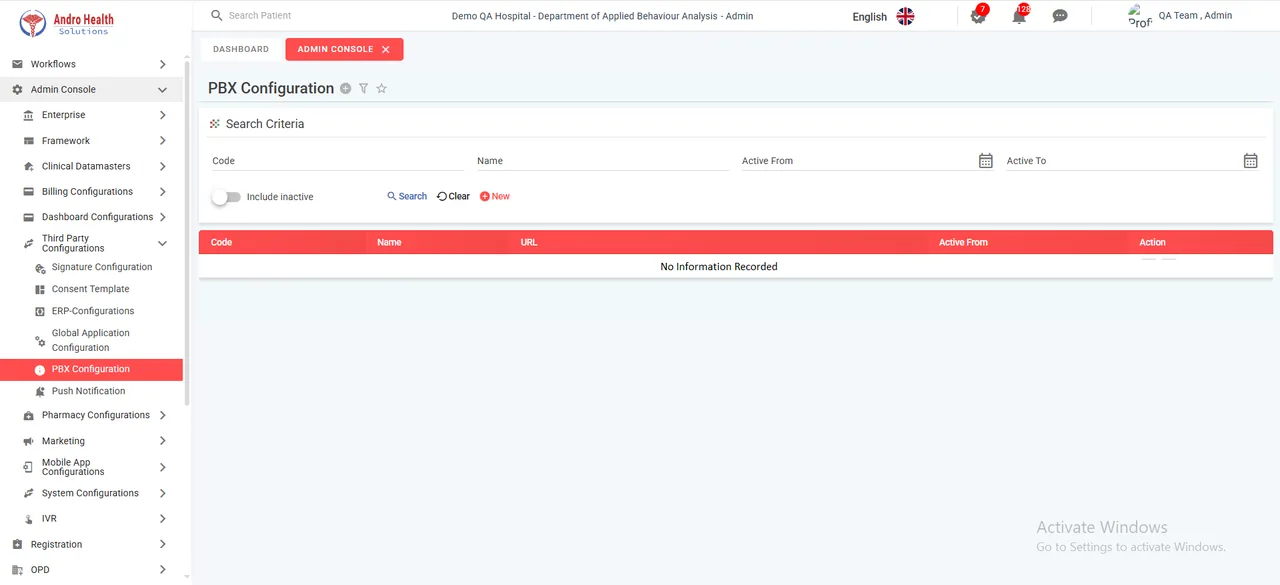The height and width of the screenshot is (585, 1280).
Task: Mark PBX Configuration as favorite with star
Action: coord(381,88)
